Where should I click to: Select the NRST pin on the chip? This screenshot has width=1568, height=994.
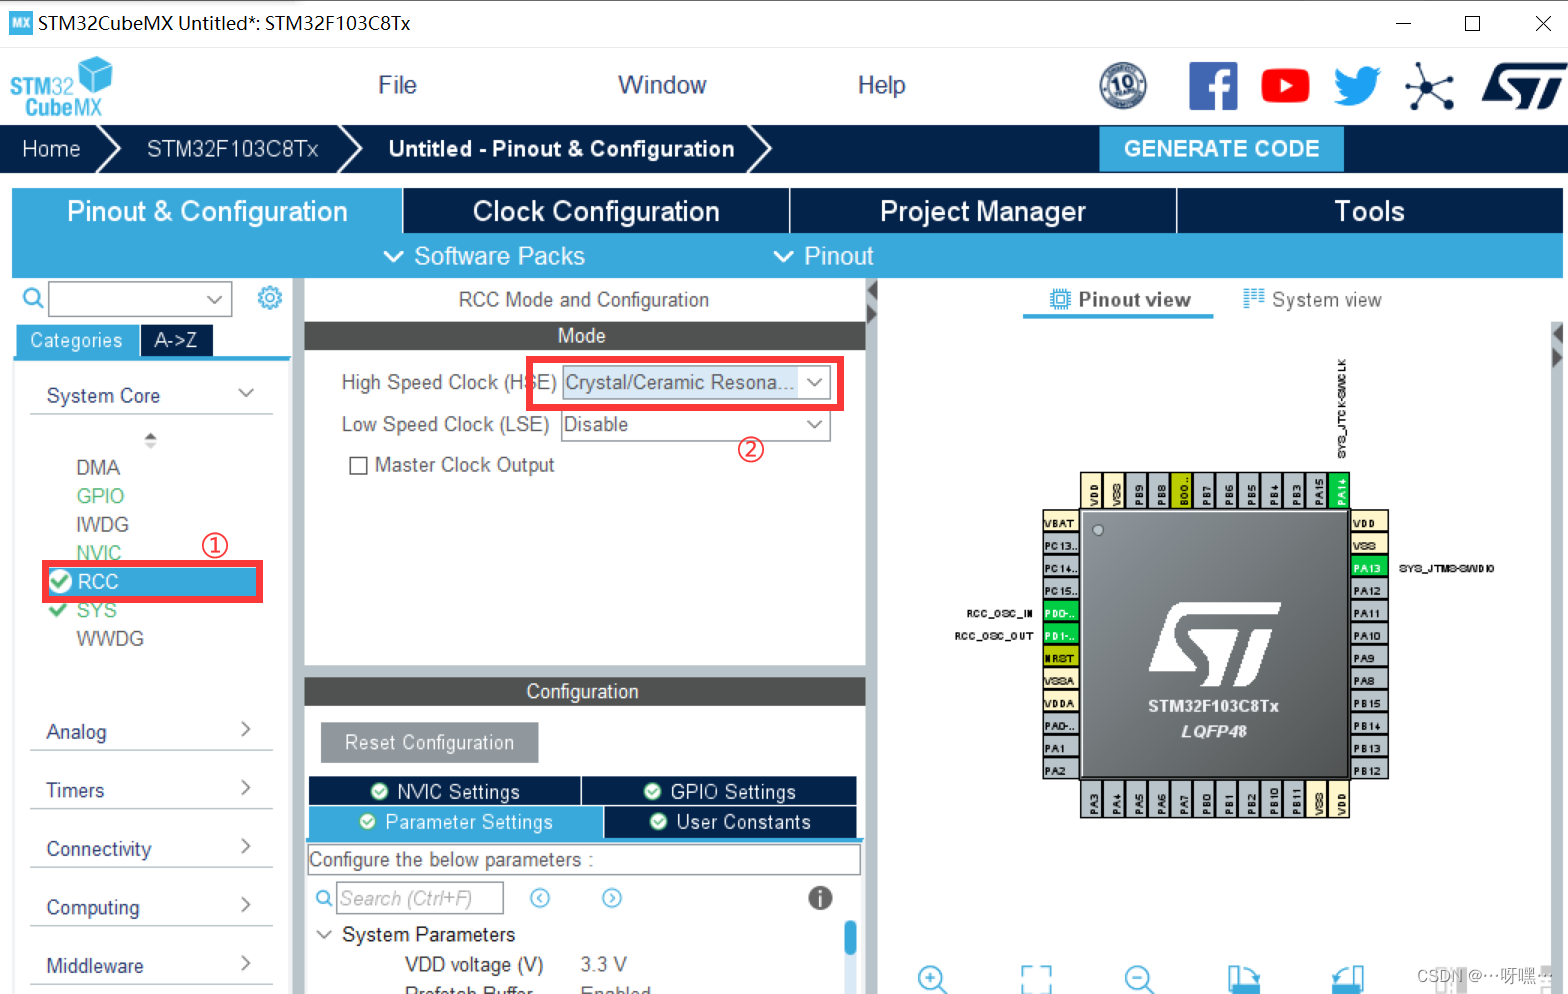coord(1060,658)
